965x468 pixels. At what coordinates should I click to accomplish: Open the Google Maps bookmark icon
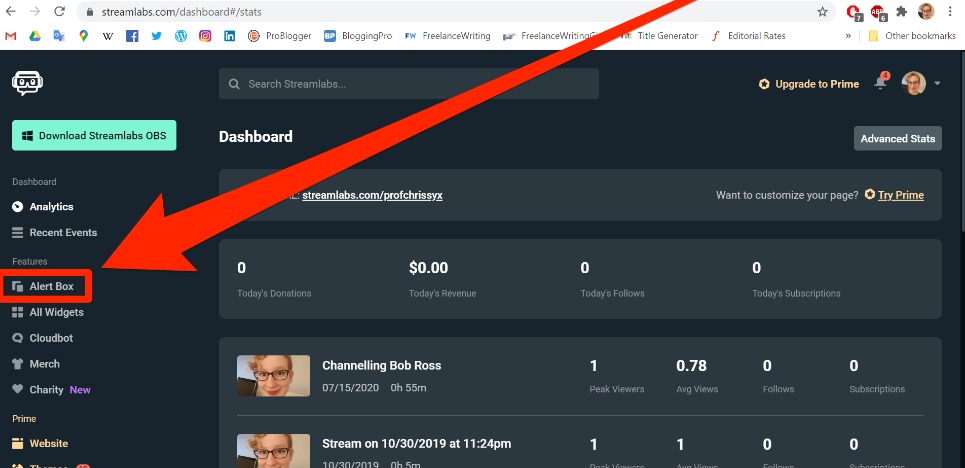coord(83,36)
